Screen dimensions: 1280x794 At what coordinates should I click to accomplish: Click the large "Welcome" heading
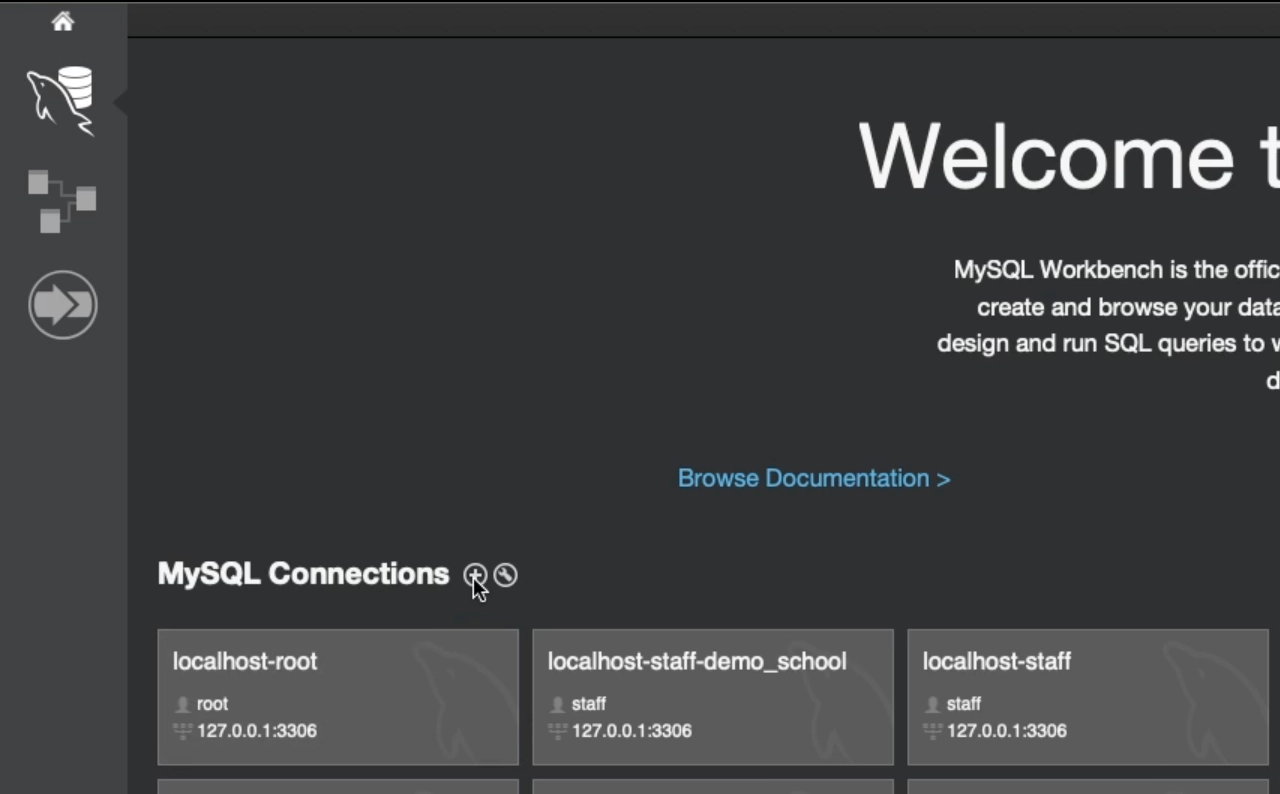tap(1045, 156)
